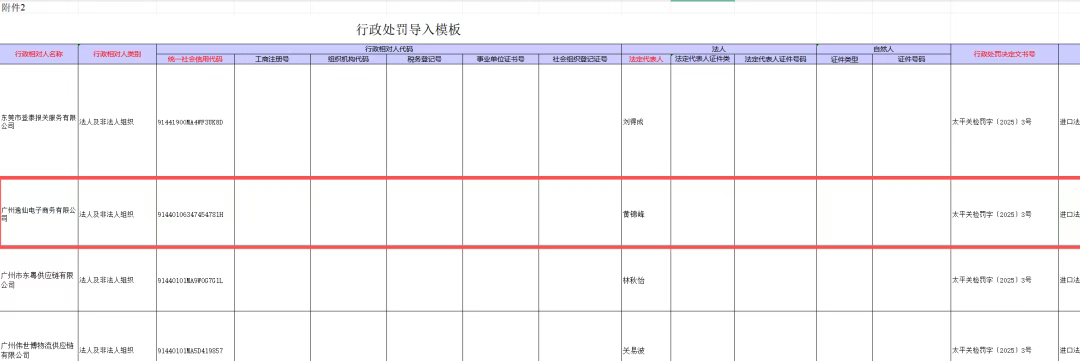Select empty 工商注册号 cell in 黄锦峰 row
Image resolution: width=1080 pixels, height=361 pixels.
tap(272, 214)
